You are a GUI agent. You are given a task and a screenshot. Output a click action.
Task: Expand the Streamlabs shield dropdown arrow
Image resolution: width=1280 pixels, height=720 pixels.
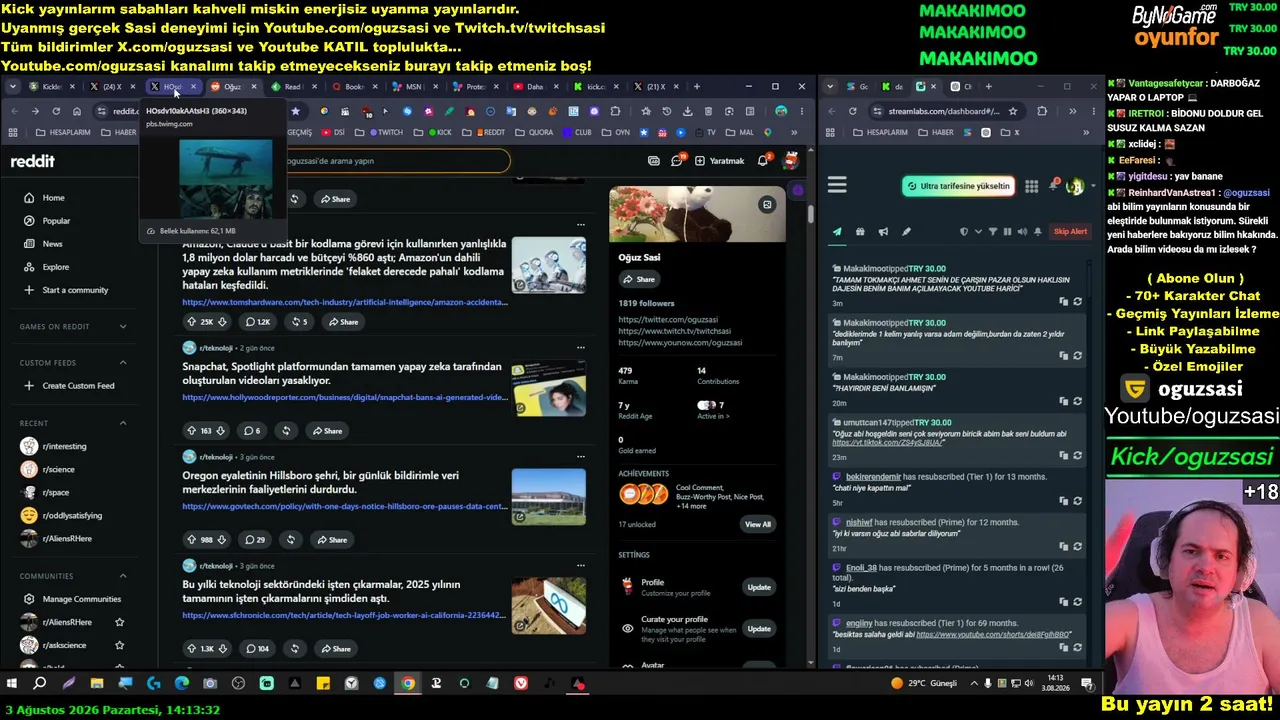(978, 232)
